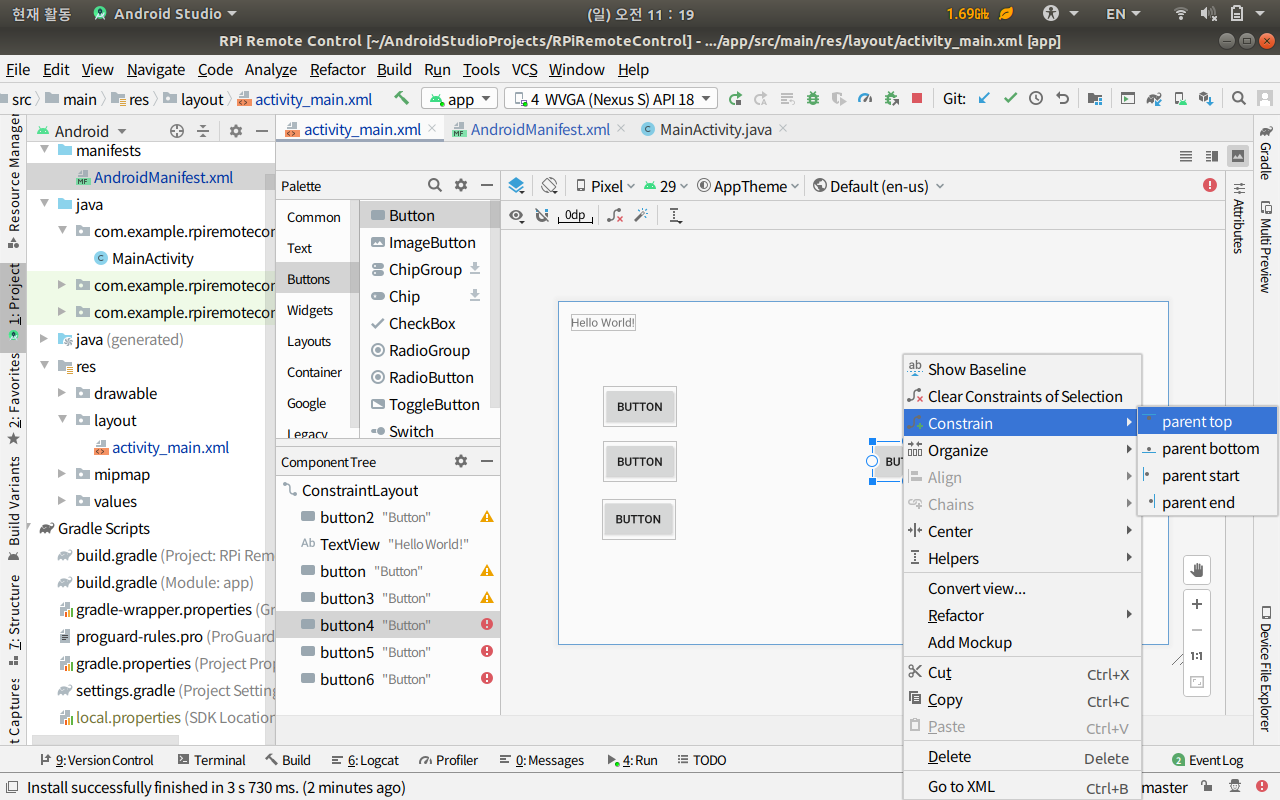Open Search Everywhere magnifier in toolbar

(x=1238, y=98)
